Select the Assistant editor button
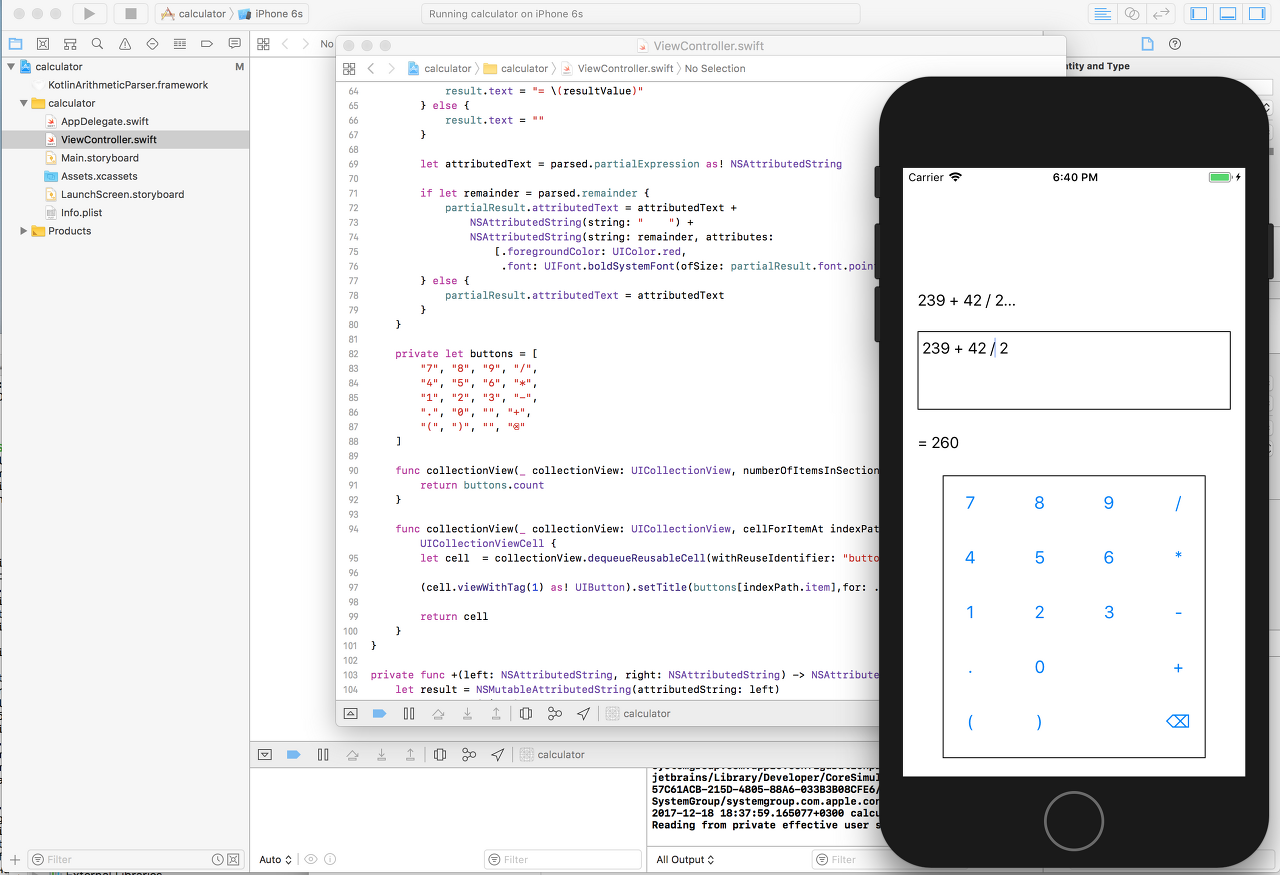 click(x=1132, y=14)
